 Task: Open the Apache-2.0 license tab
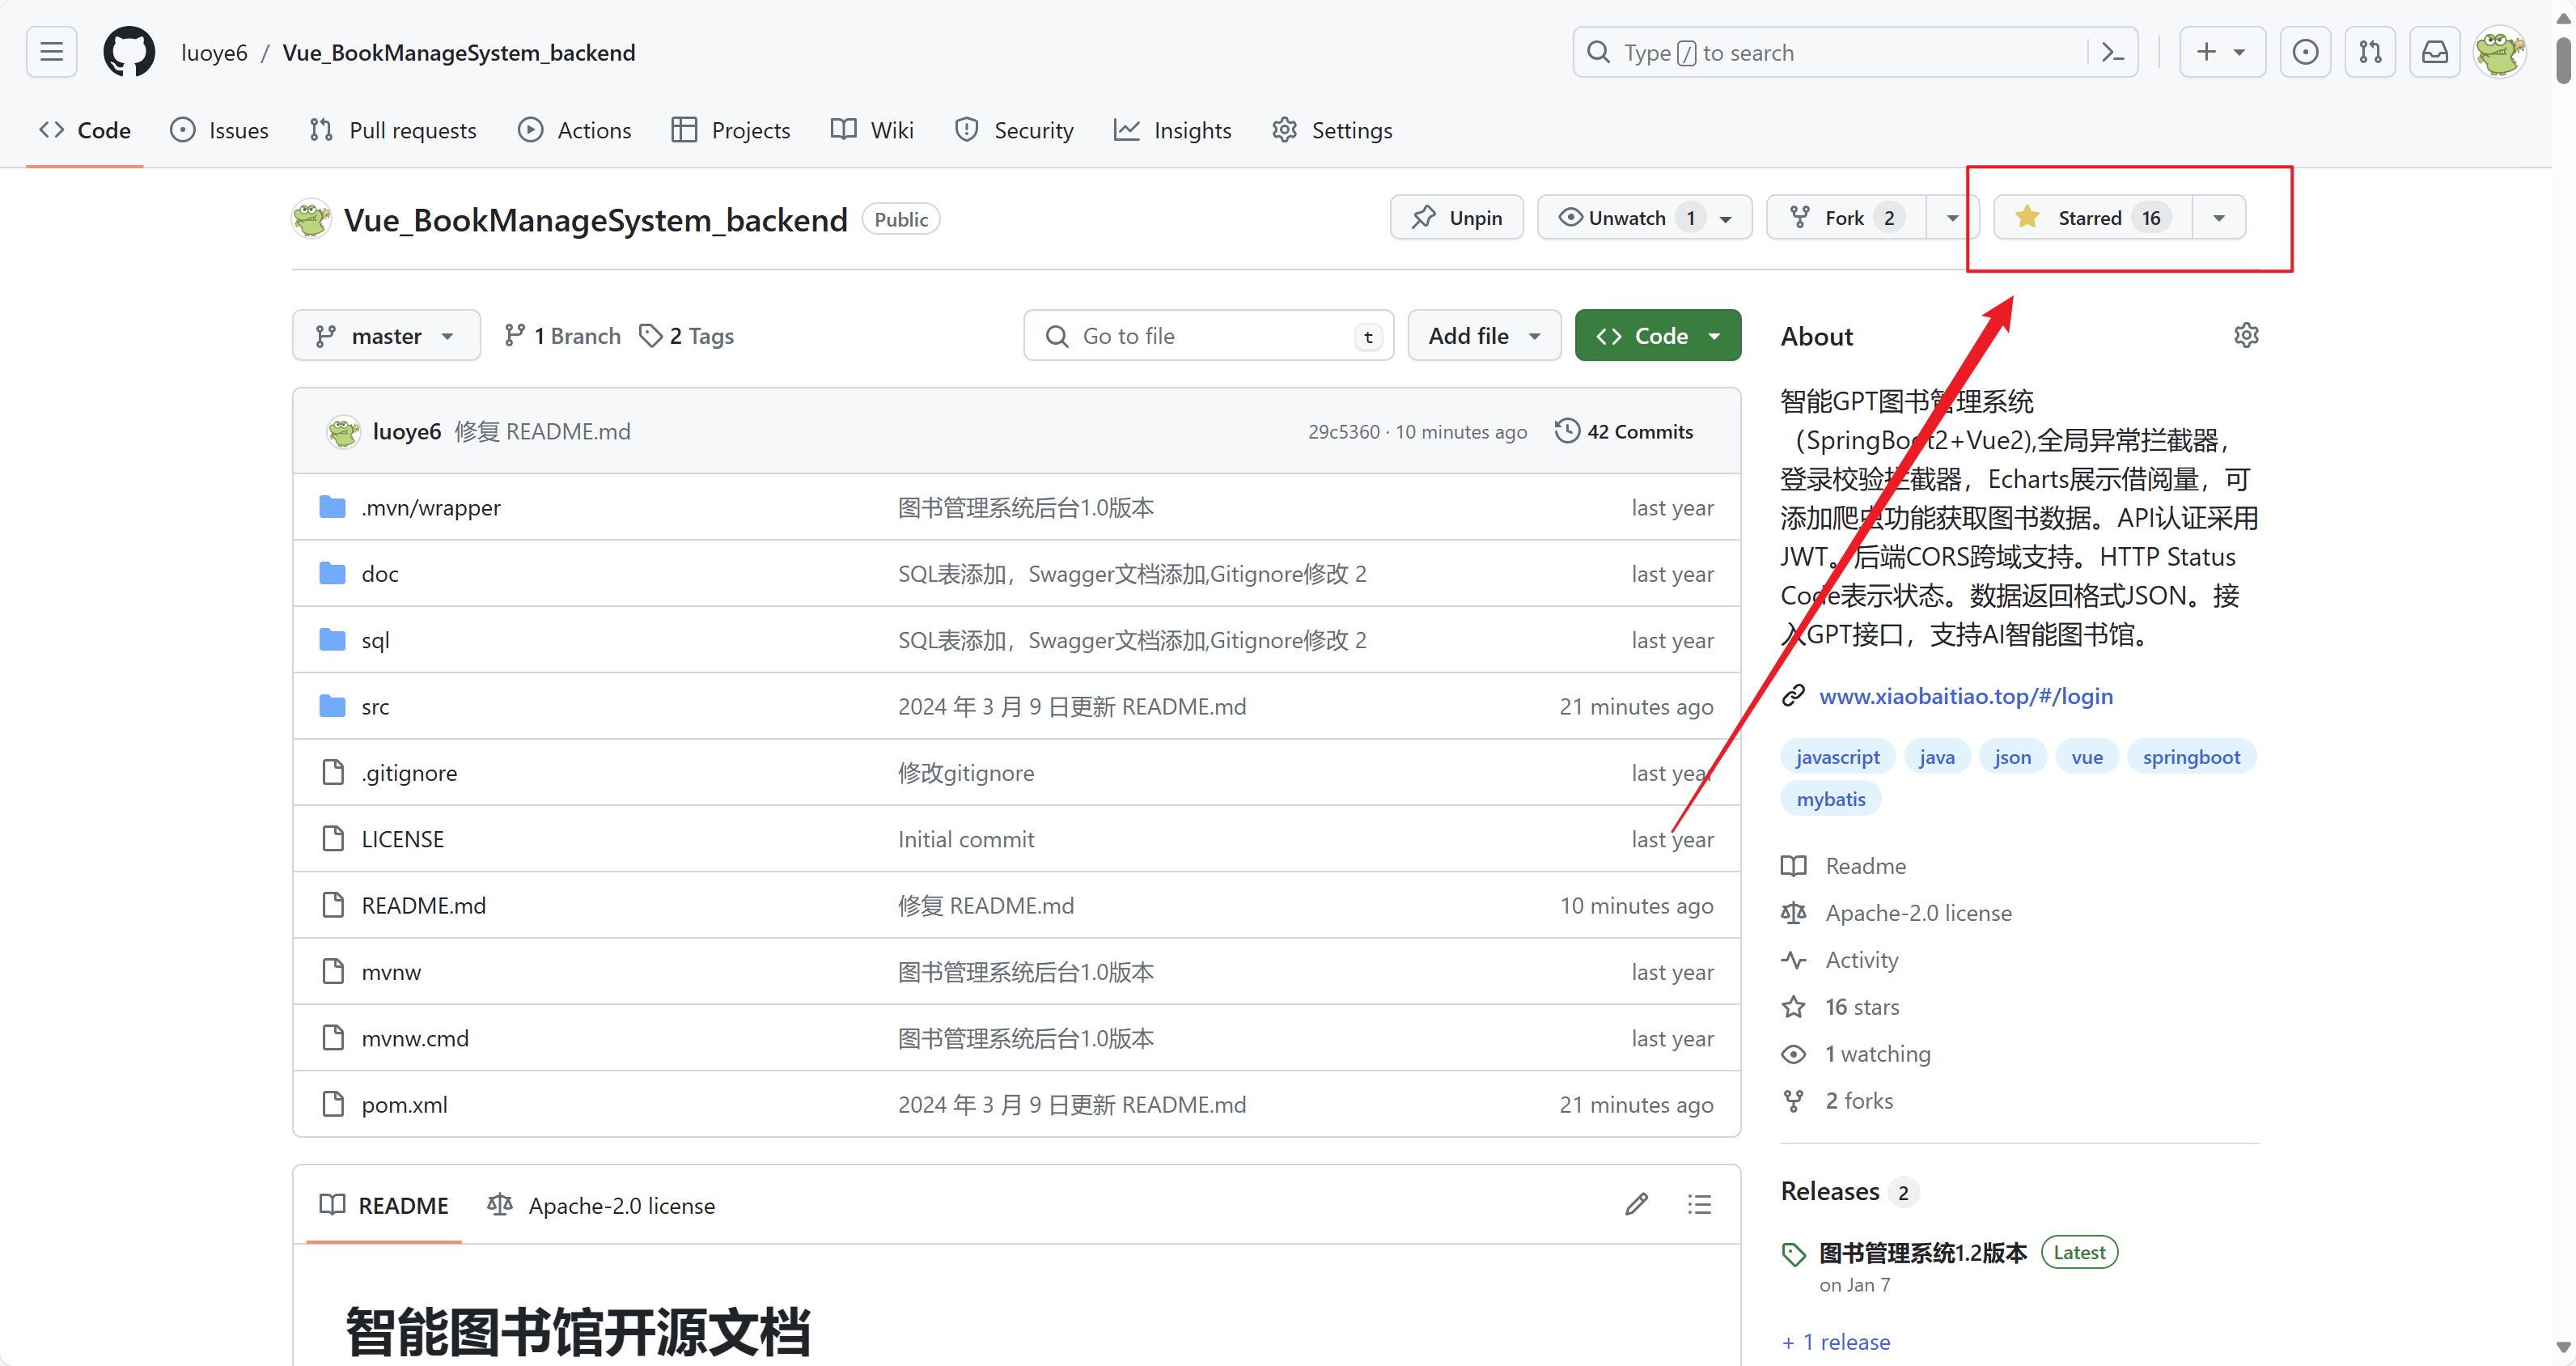(x=601, y=1206)
